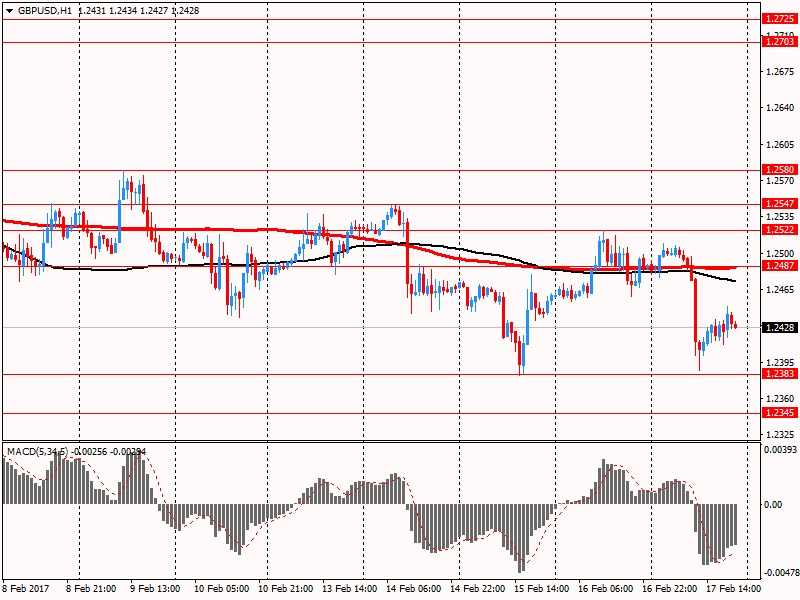The width and height of the screenshot is (800, 600).
Task: Select the 1.2487 red level label
Action: tap(778, 266)
